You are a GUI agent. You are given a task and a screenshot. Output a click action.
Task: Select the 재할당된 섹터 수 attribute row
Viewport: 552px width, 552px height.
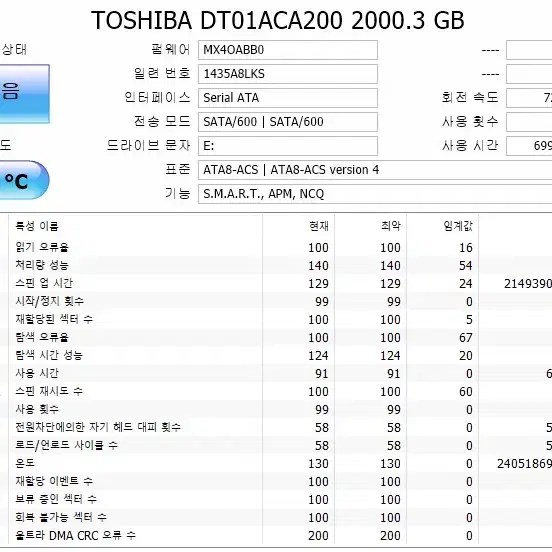click(276, 319)
